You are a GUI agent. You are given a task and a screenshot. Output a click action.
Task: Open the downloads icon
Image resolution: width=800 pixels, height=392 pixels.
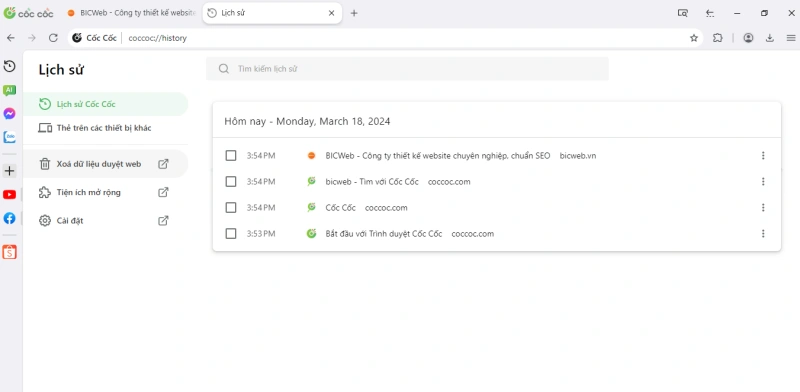(x=770, y=38)
